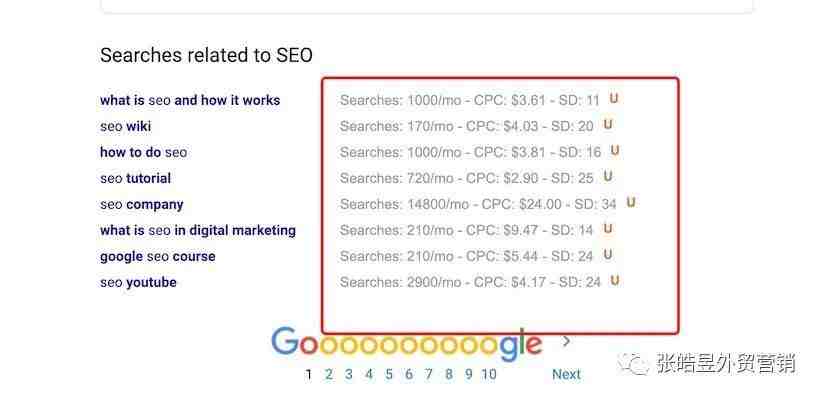Open the 'seo wiki' related search
Image resolution: width=822 pixels, height=399 pixels.
pyautogui.click(x=125, y=126)
